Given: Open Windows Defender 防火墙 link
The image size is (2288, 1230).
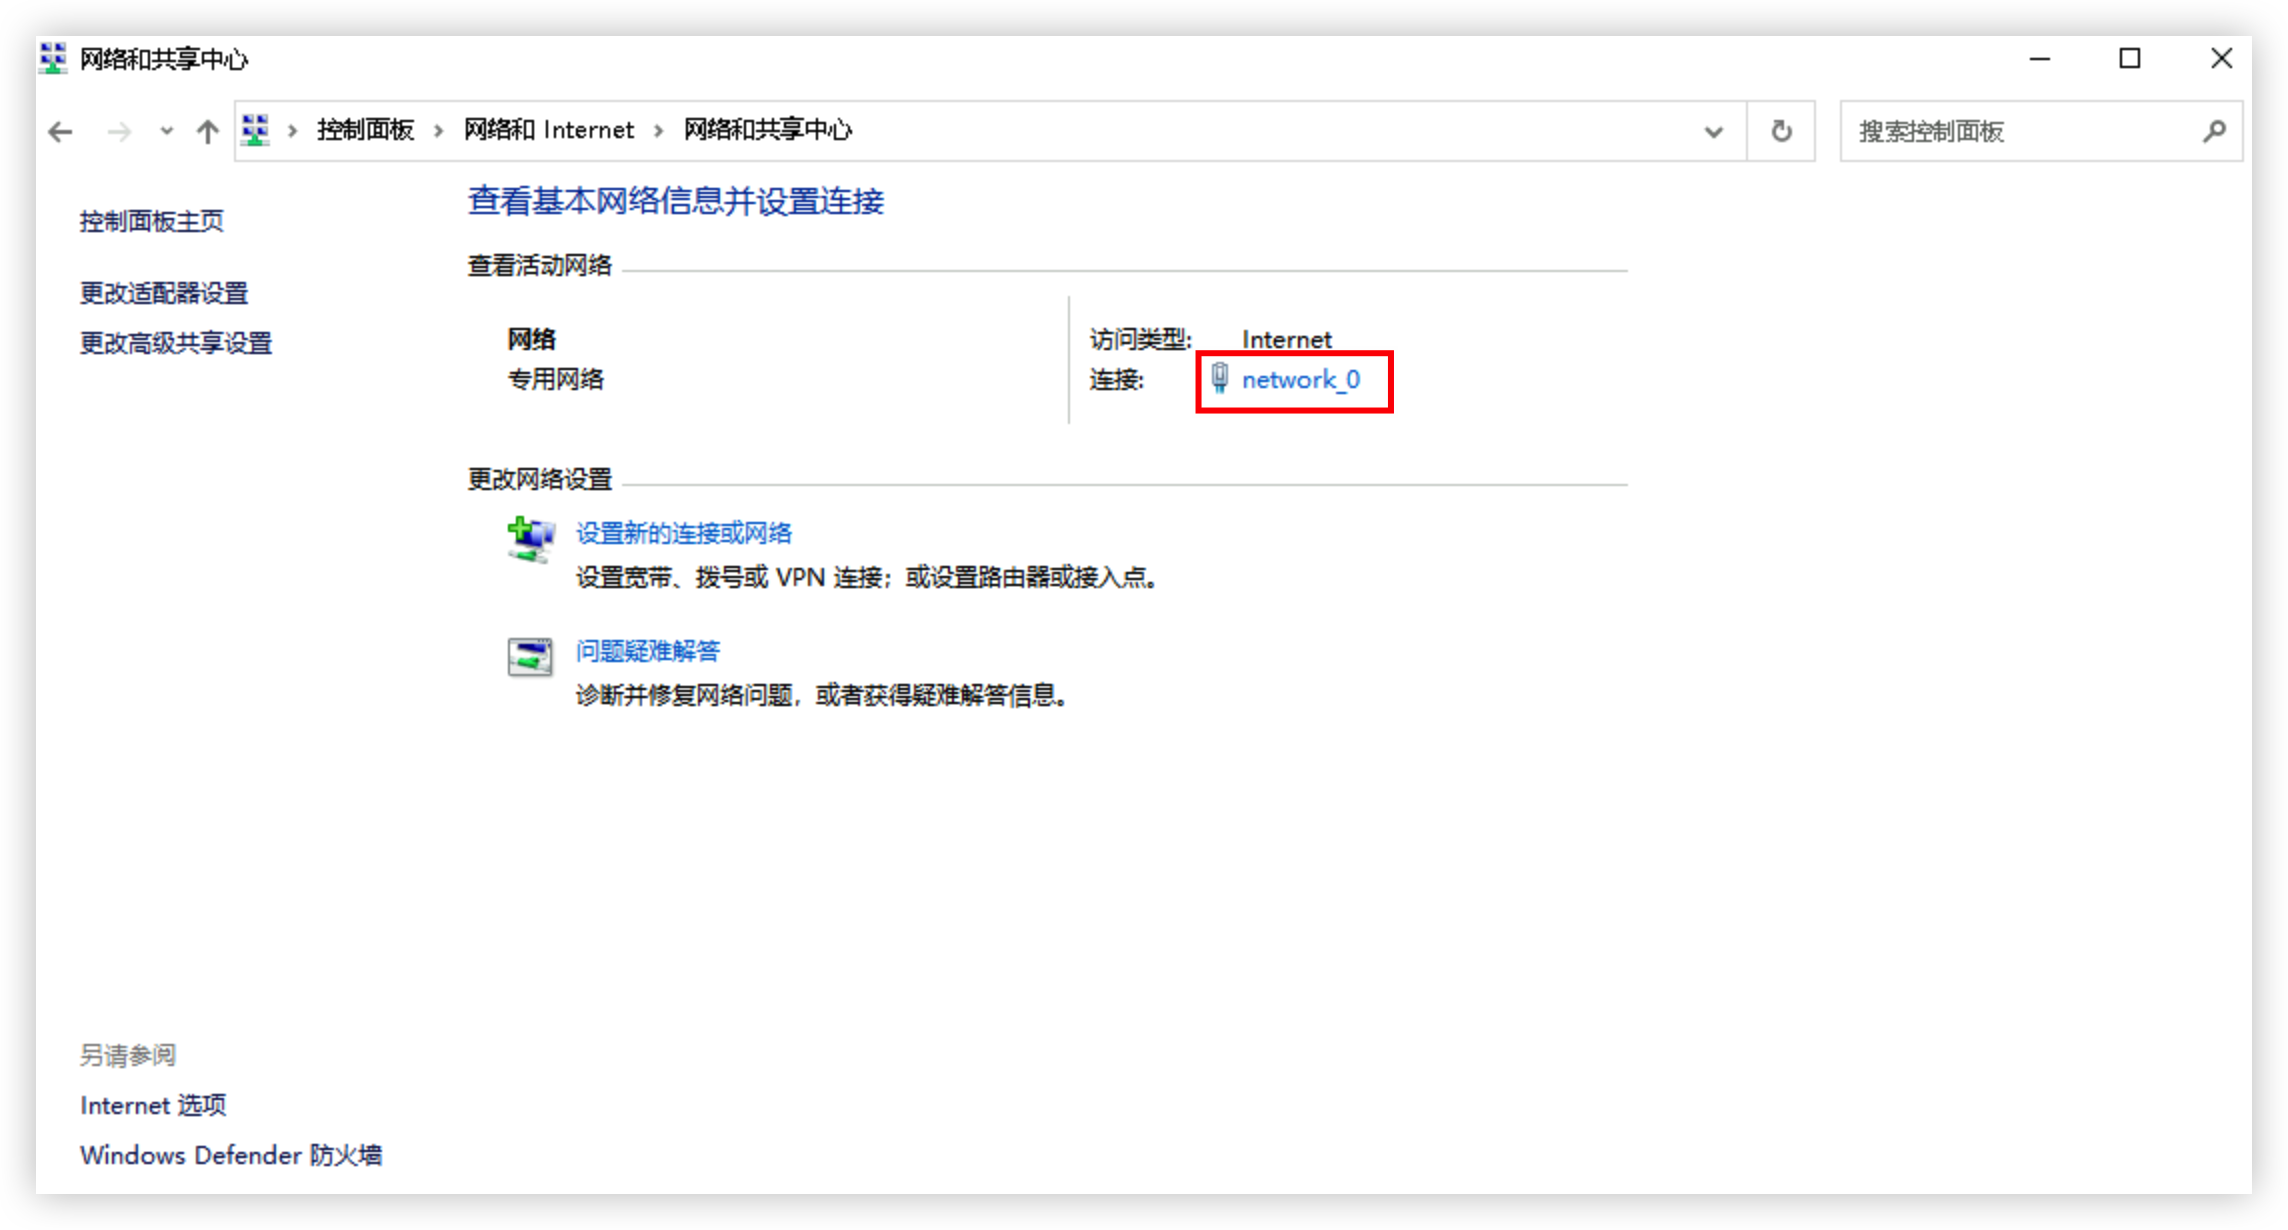Looking at the screenshot, I should click(231, 1155).
